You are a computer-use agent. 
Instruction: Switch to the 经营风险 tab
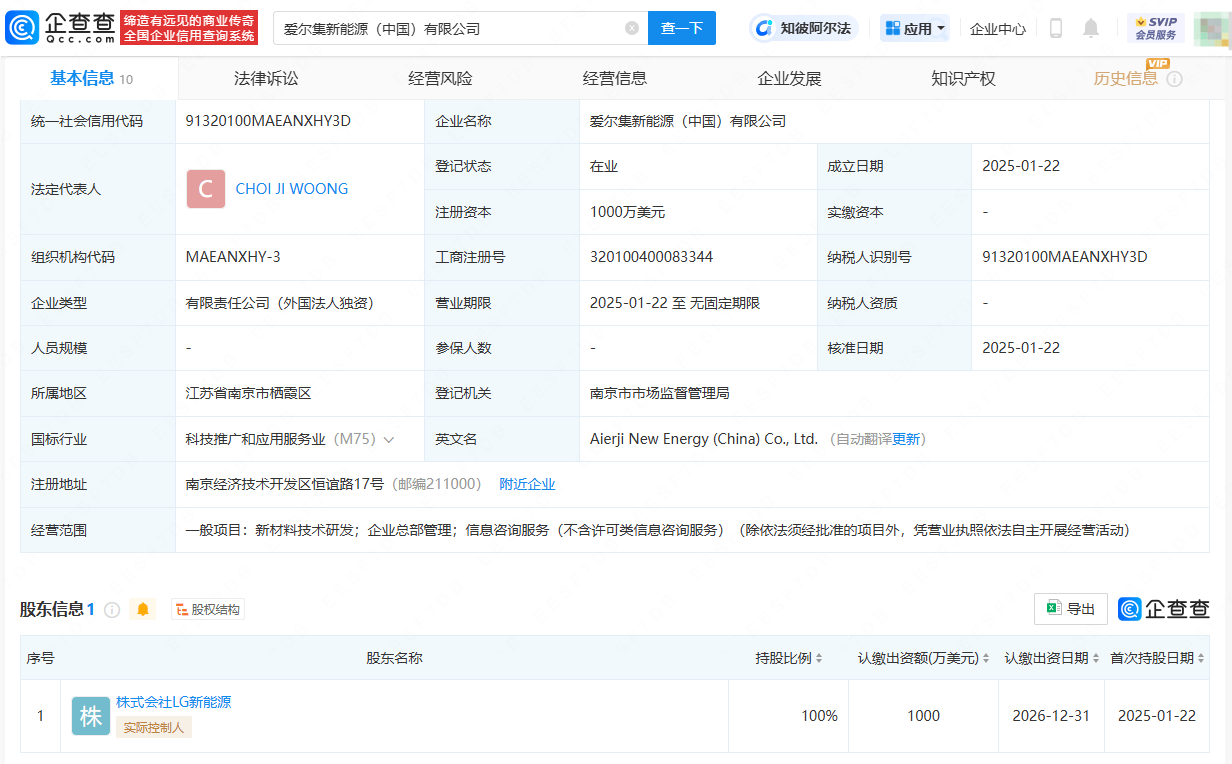(x=440, y=79)
